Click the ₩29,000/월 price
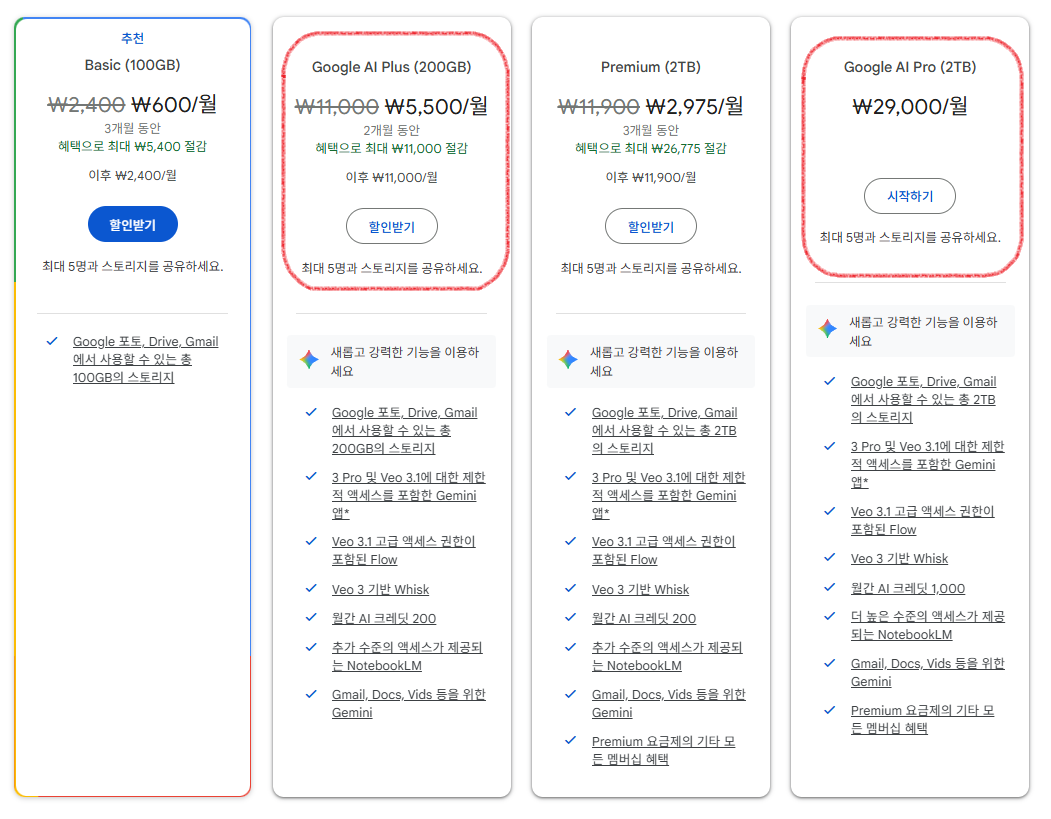The image size is (1051, 819). coord(910,107)
